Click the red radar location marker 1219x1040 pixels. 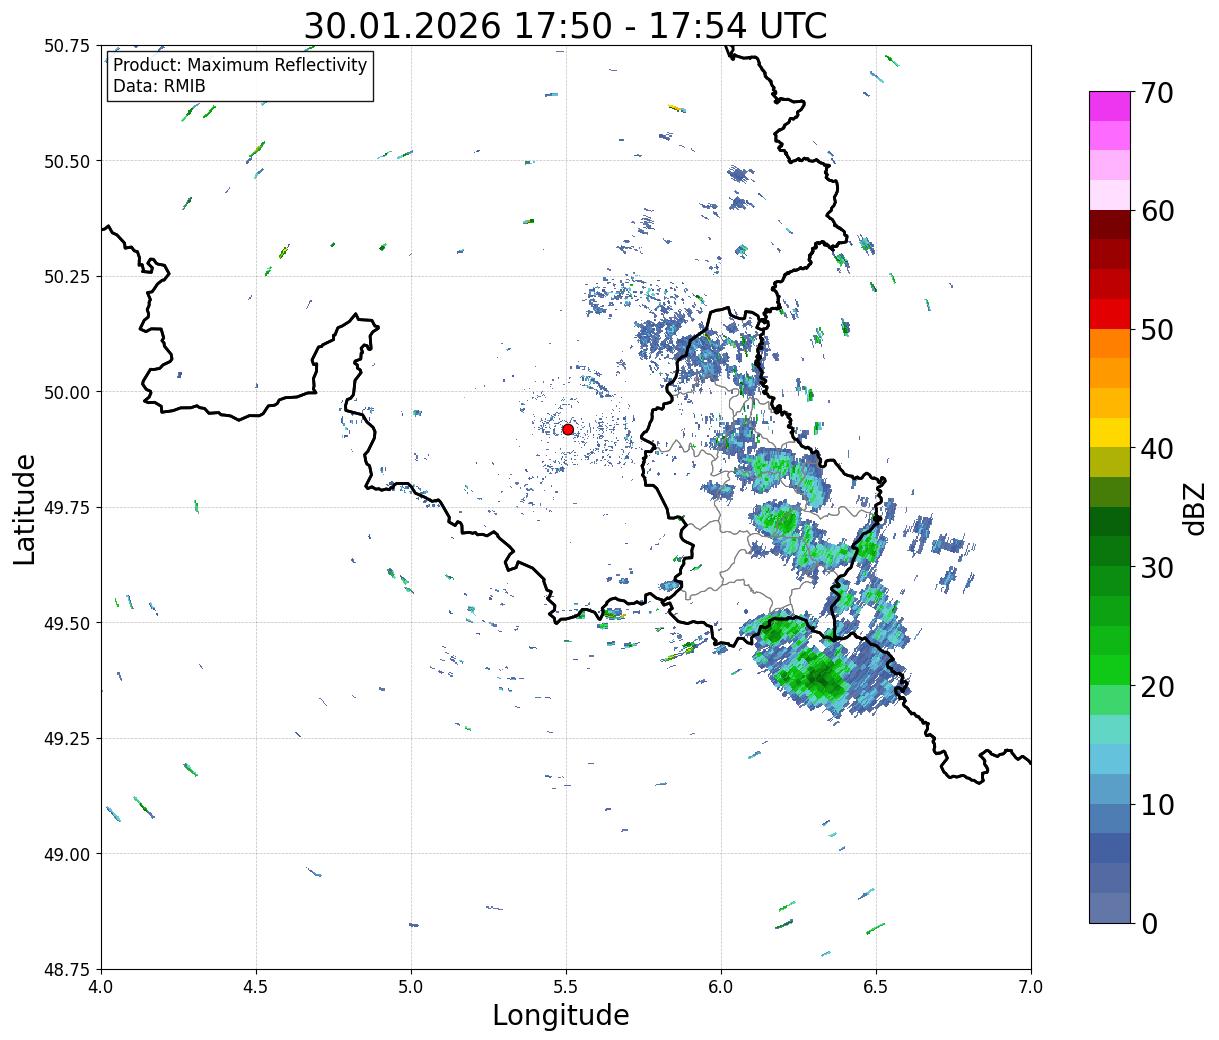(567, 429)
